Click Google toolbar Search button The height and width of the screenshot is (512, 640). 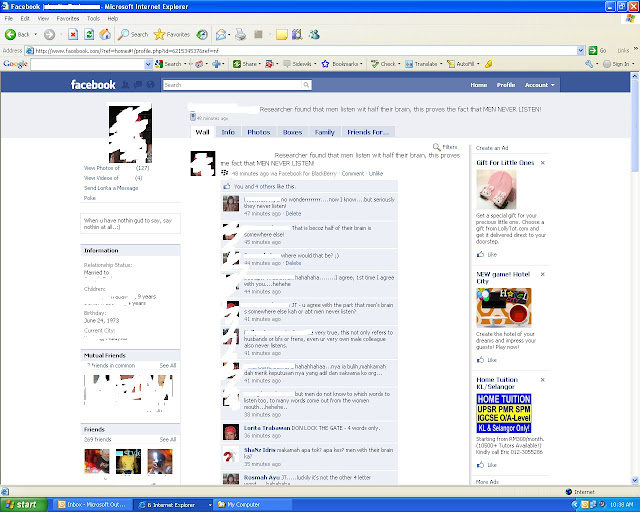click(169, 64)
